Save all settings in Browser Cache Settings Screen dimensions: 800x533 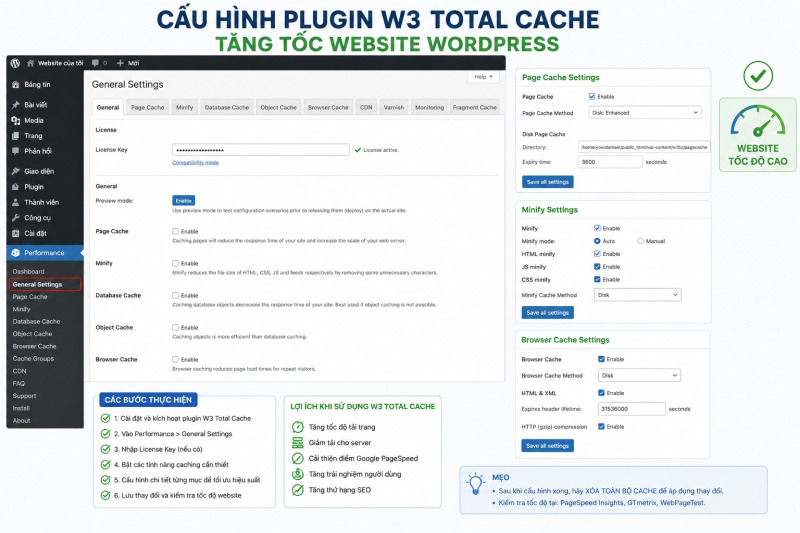[547, 446]
